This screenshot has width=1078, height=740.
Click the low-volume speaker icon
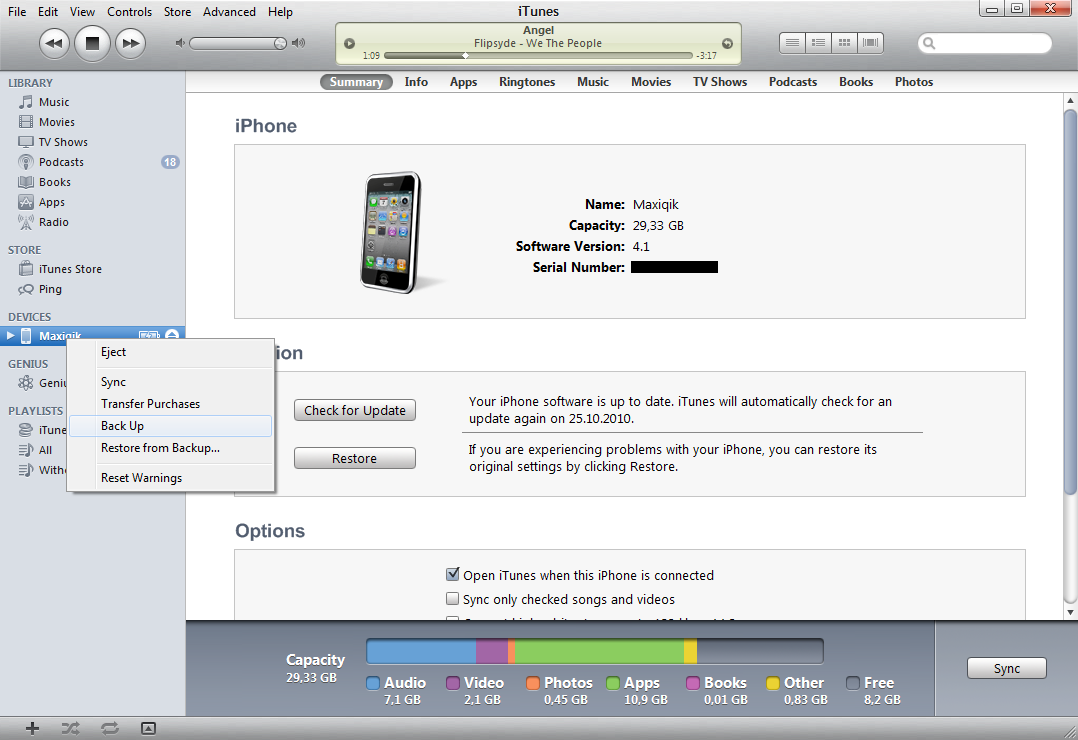point(180,43)
